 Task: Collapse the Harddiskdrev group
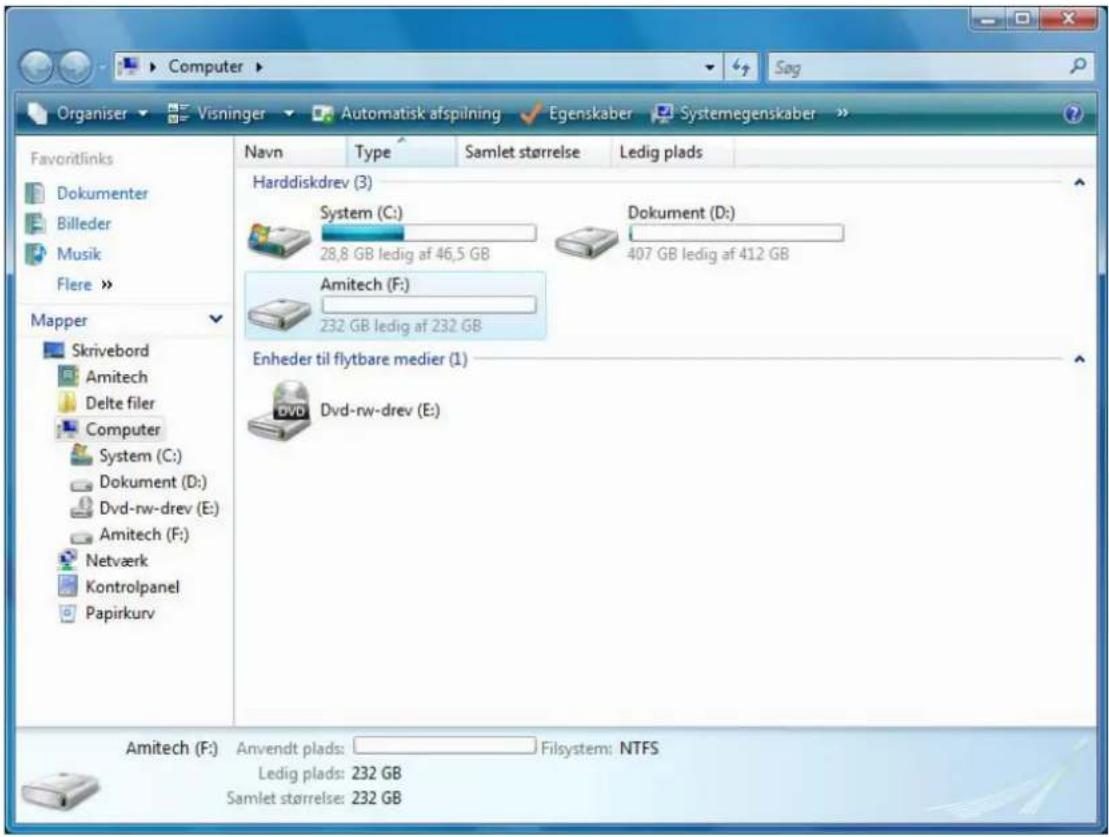tap(1079, 183)
